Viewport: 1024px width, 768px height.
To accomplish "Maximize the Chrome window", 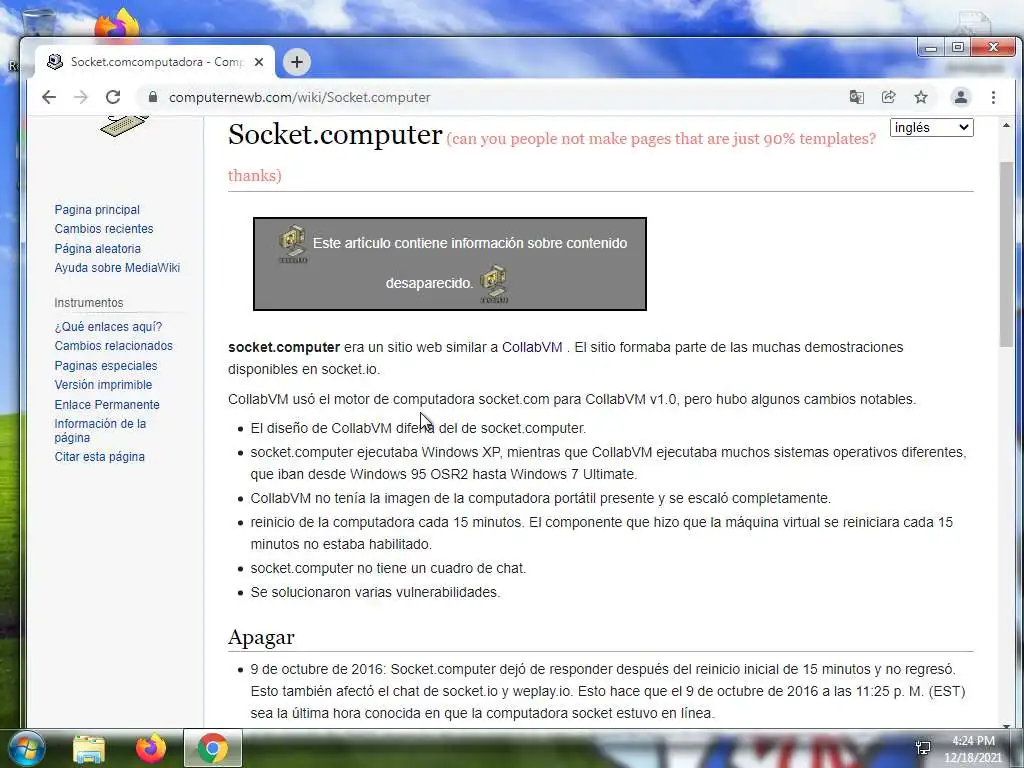I will click(957, 48).
